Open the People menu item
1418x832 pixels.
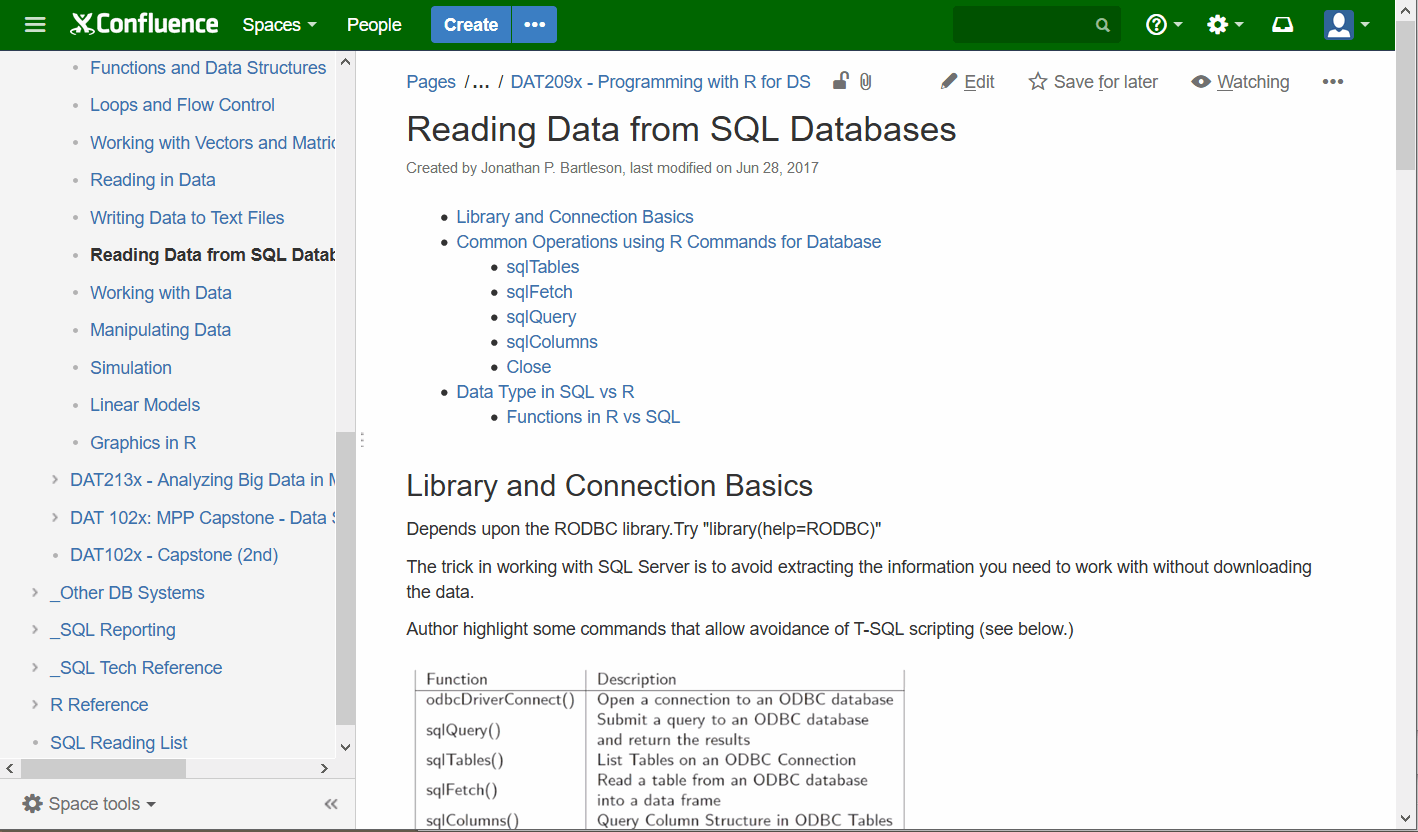[374, 25]
